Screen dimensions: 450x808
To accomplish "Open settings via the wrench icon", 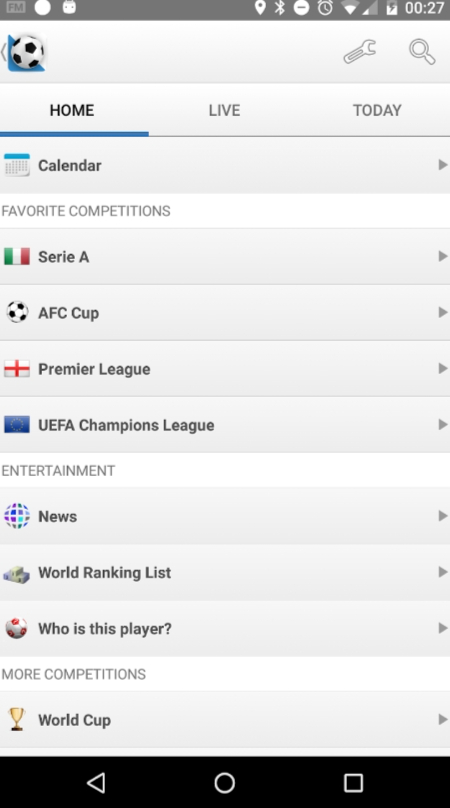I will (x=360, y=52).
